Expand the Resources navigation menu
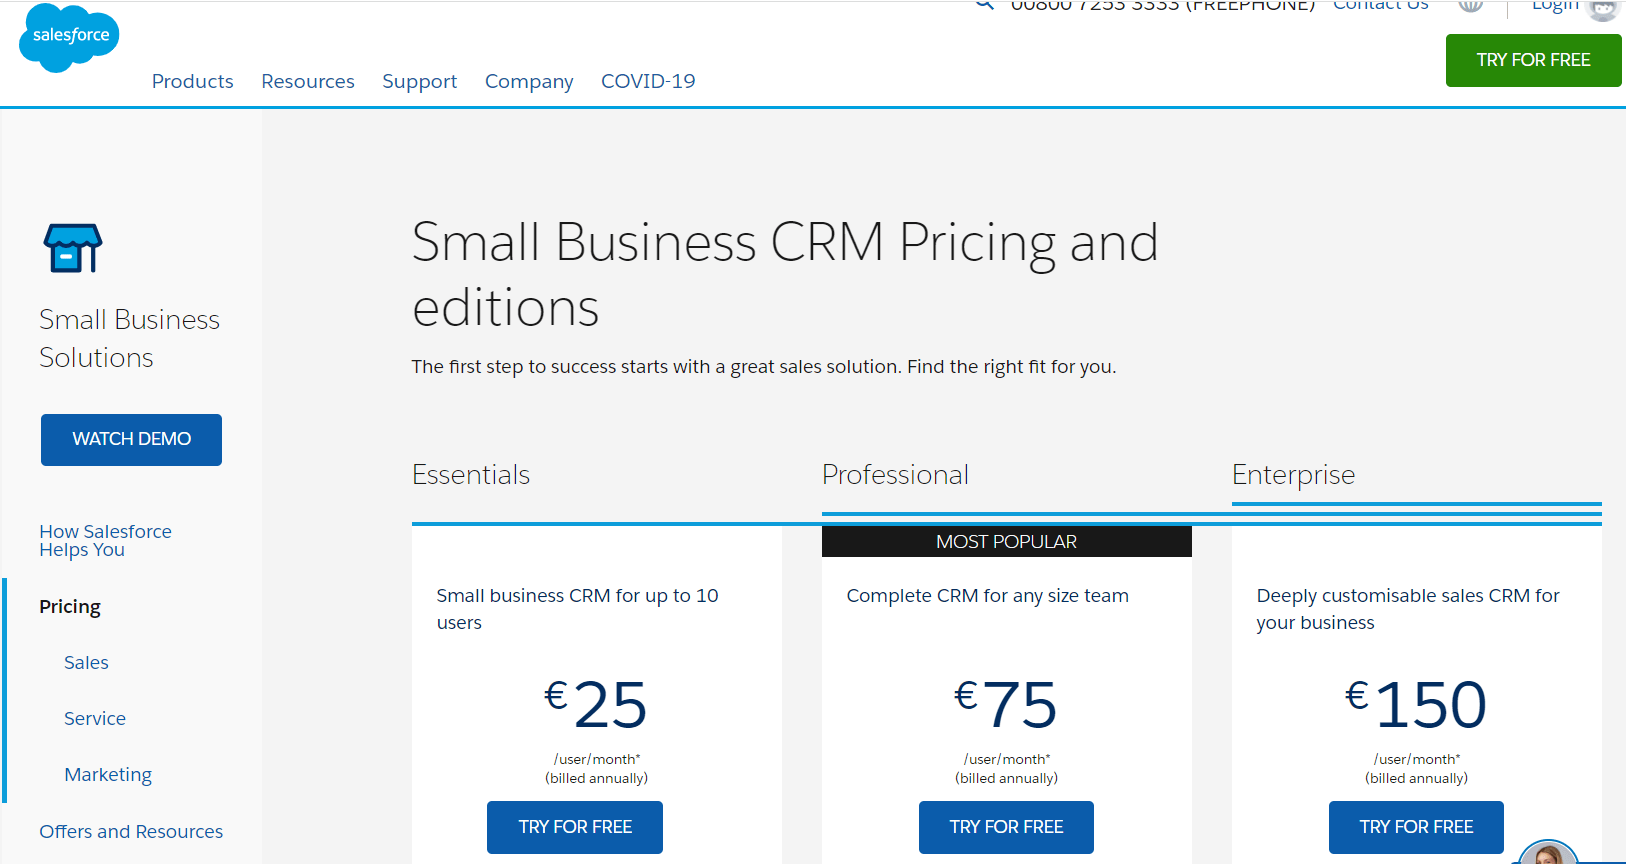The width and height of the screenshot is (1626, 864). pyautogui.click(x=308, y=81)
